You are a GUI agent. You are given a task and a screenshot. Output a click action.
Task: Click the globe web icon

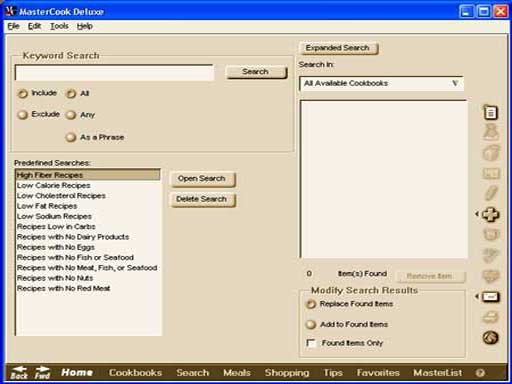tap(491, 338)
